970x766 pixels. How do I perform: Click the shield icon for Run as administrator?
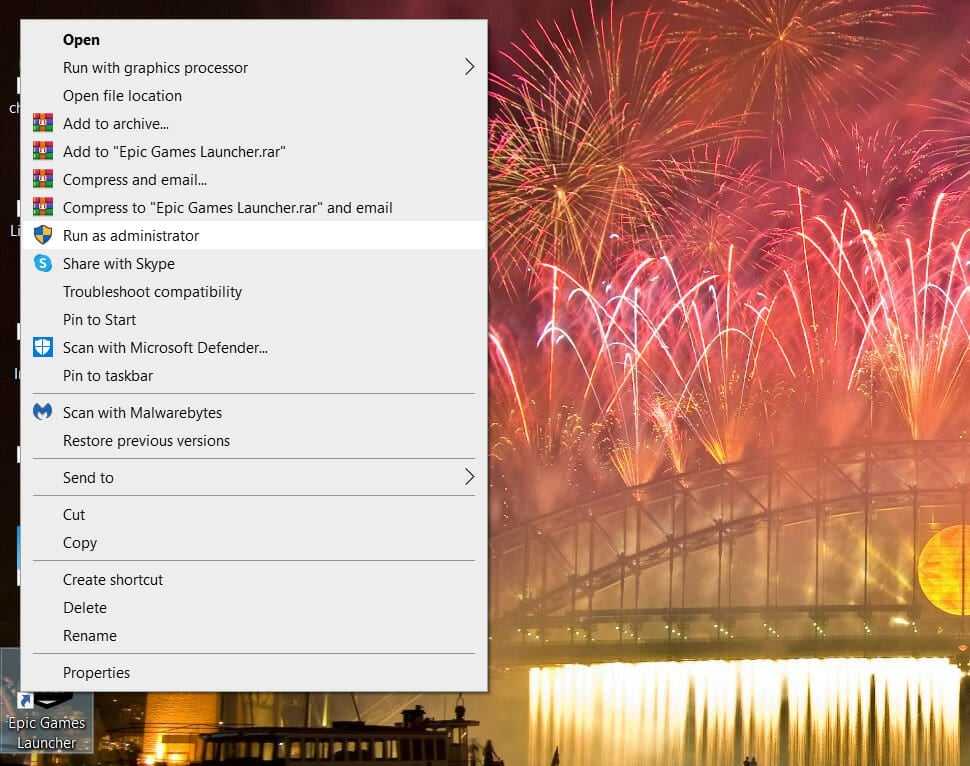tap(43, 235)
